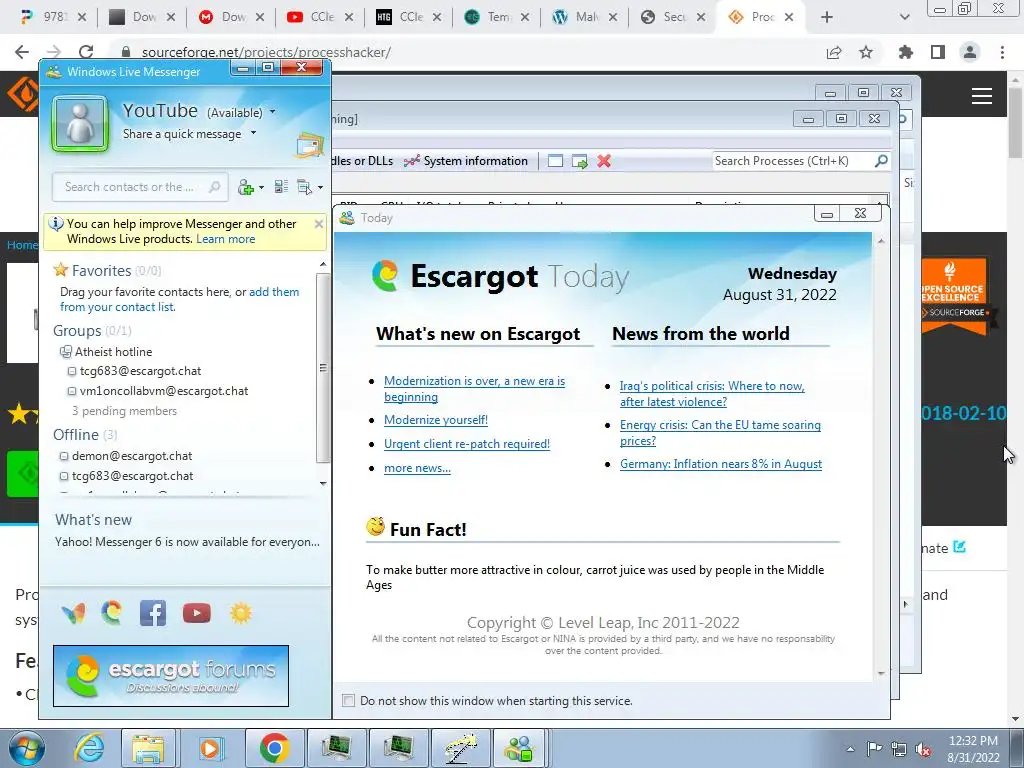Open 'Urgent client re-patch required!' link
The height and width of the screenshot is (768, 1024).
coord(467,444)
